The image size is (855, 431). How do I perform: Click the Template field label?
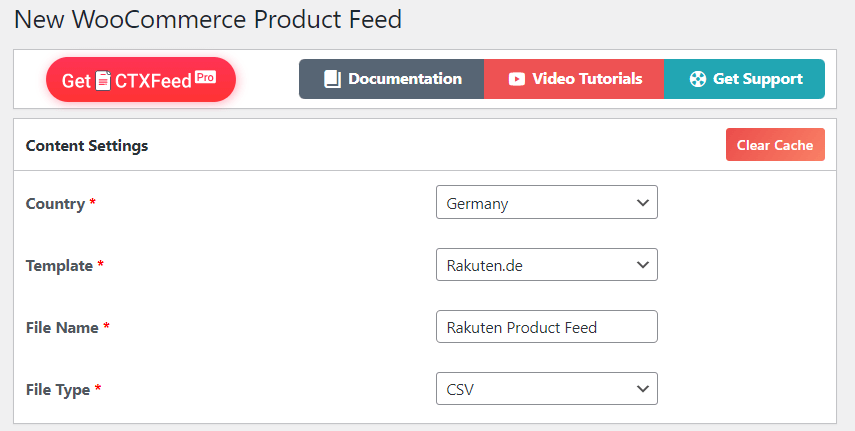[x=59, y=266]
